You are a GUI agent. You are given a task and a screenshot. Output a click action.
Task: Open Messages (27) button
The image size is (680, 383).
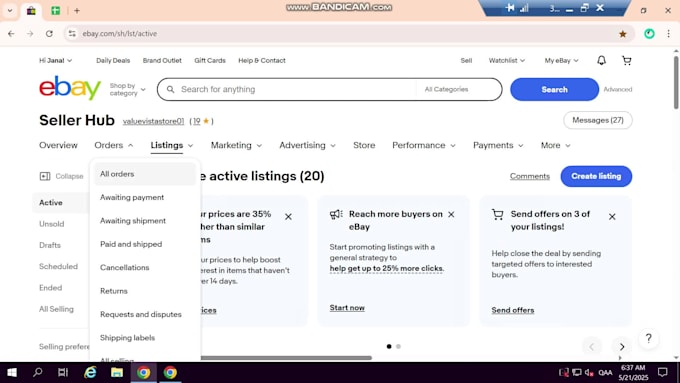click(x=598, y=120)
